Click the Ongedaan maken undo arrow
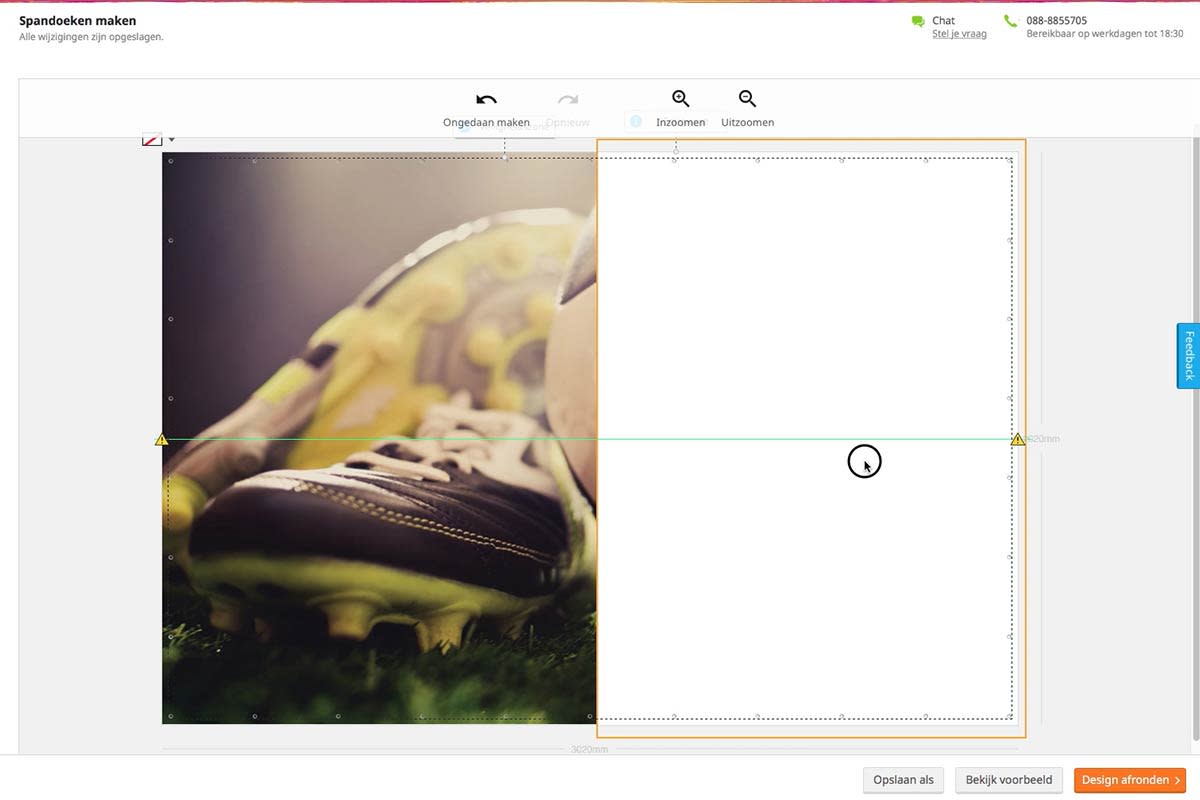This screenshot has height=800, width=1200. pyautogui.click(x=487, y=99)
